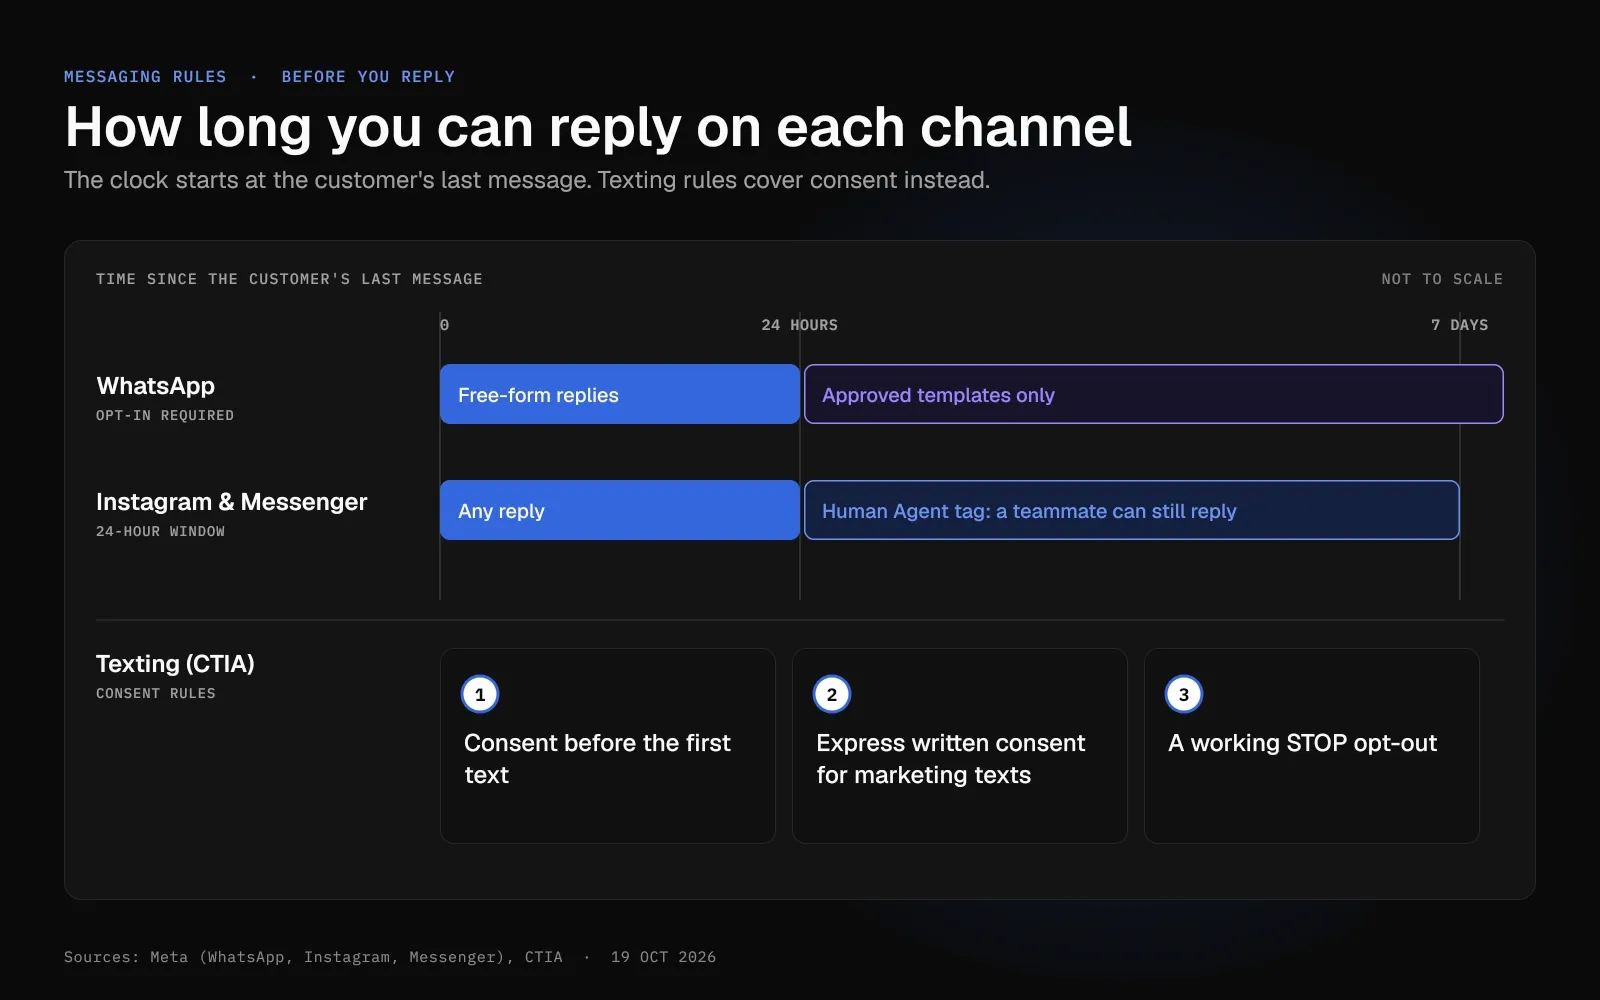This screenshot has height=1000, width=1600.
Task: Click the Texting (CTIA) section label
Action: 175,664
